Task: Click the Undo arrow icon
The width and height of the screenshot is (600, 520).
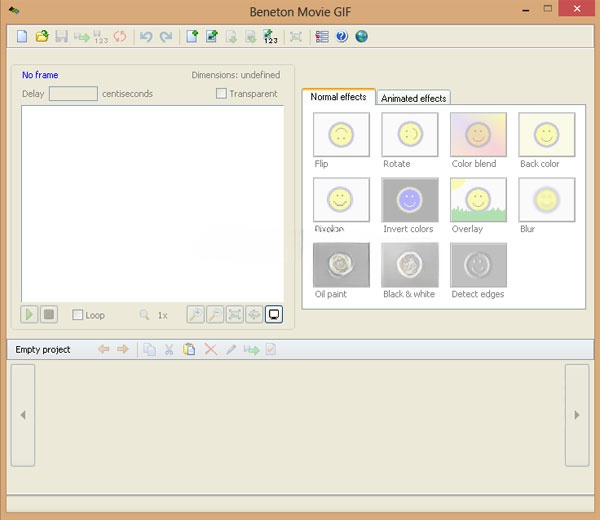Action: click(146, 37)
